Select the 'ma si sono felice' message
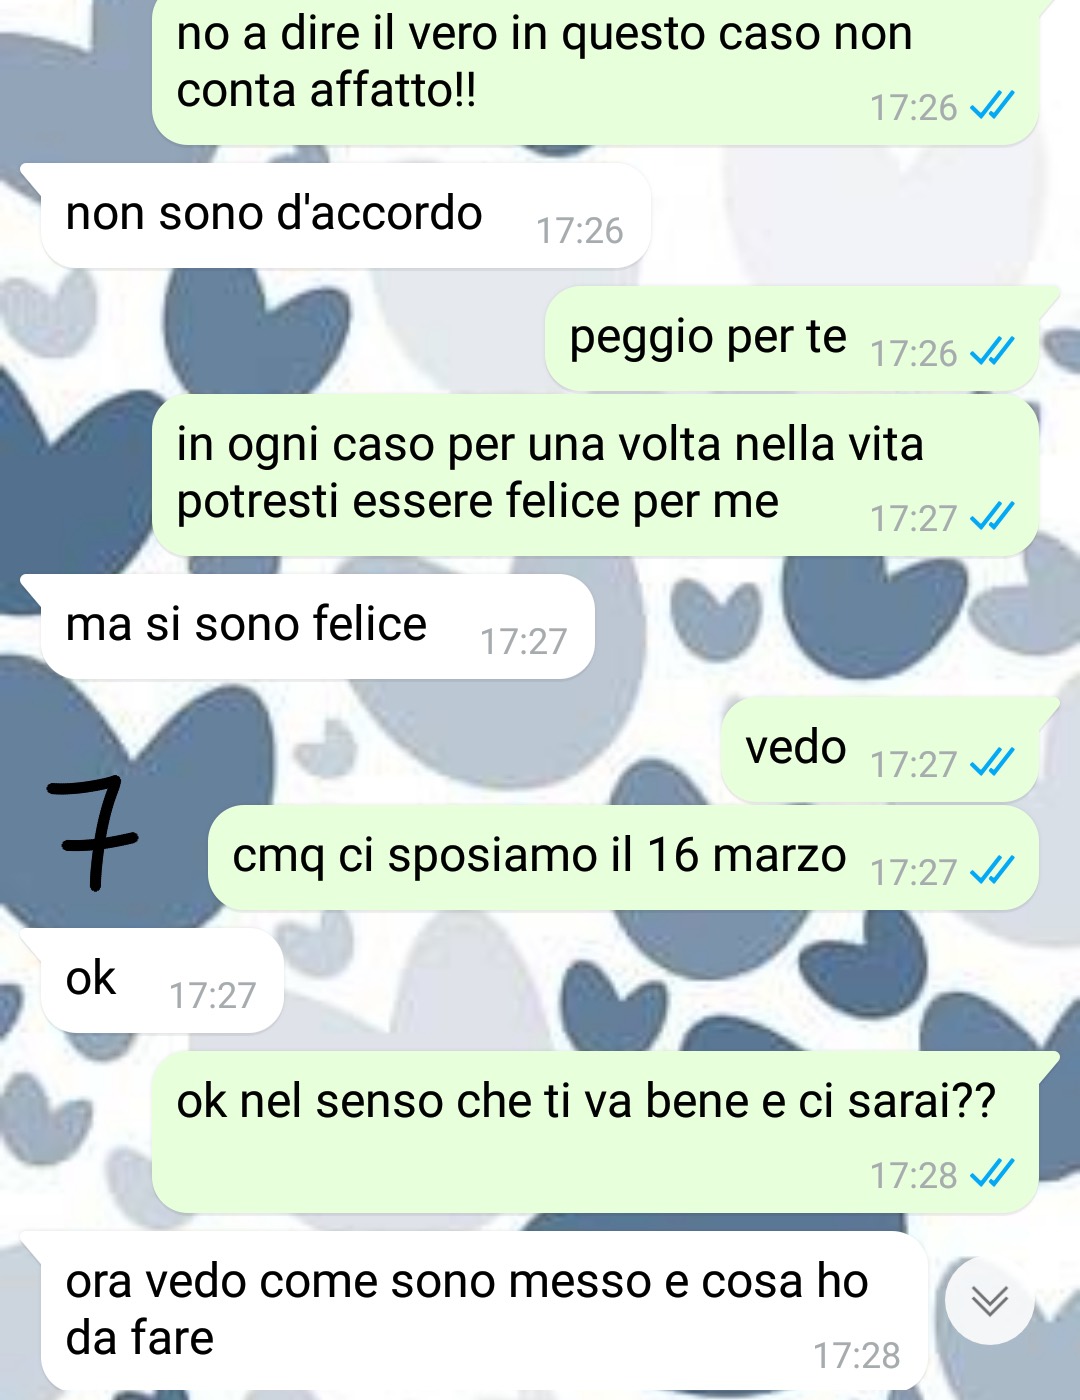The height and width of the screenshot is (1400, 1080). [317, 626]
